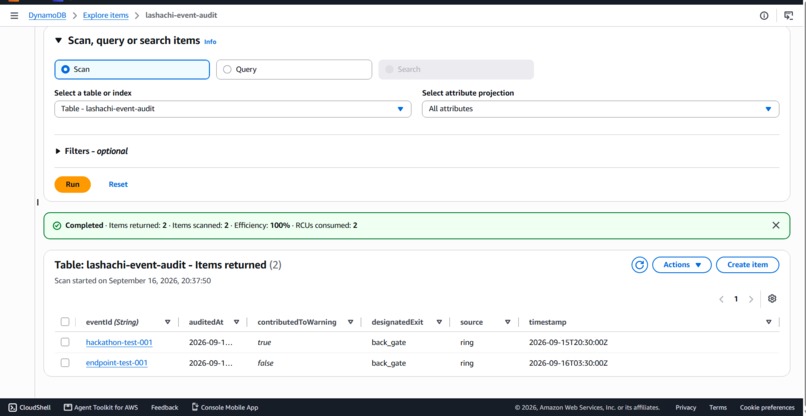The height and width of the screenshot is (416, 806).
Task: Click the lashachi-event-audit breadcrumb text
Action: pos(182,15)
